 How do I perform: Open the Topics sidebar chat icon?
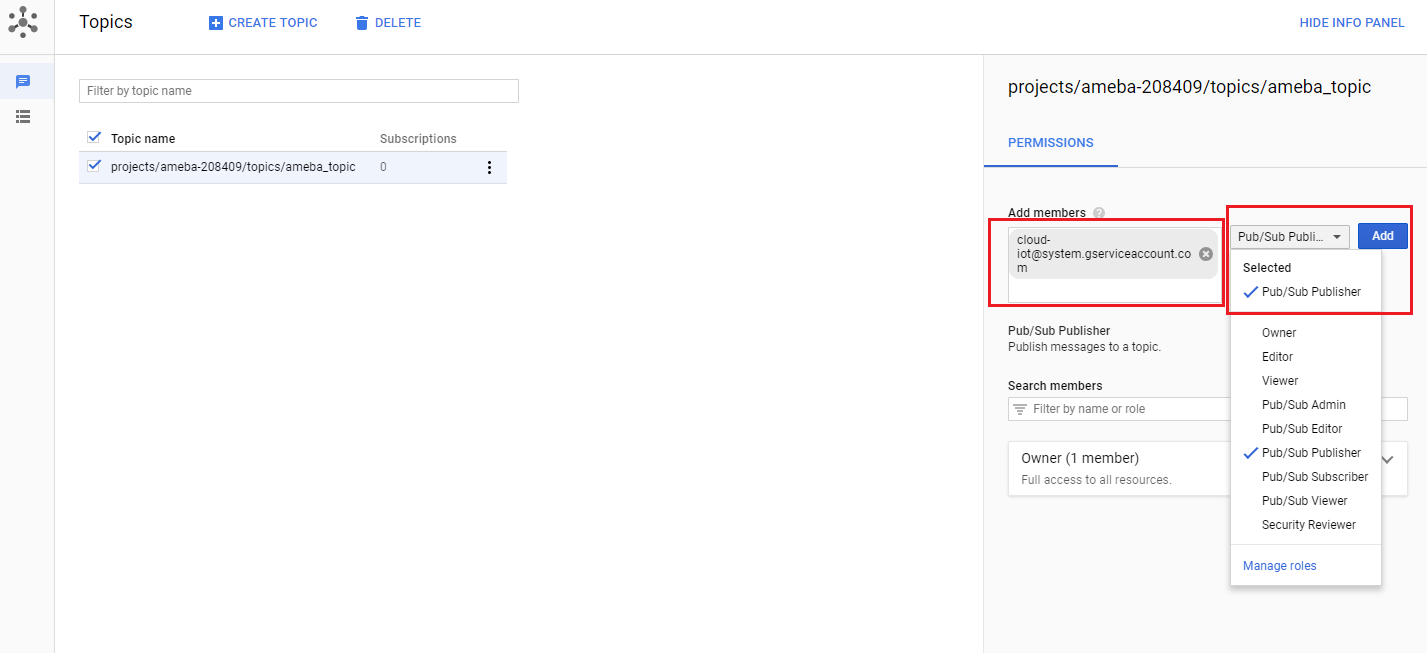coord(23,81)
